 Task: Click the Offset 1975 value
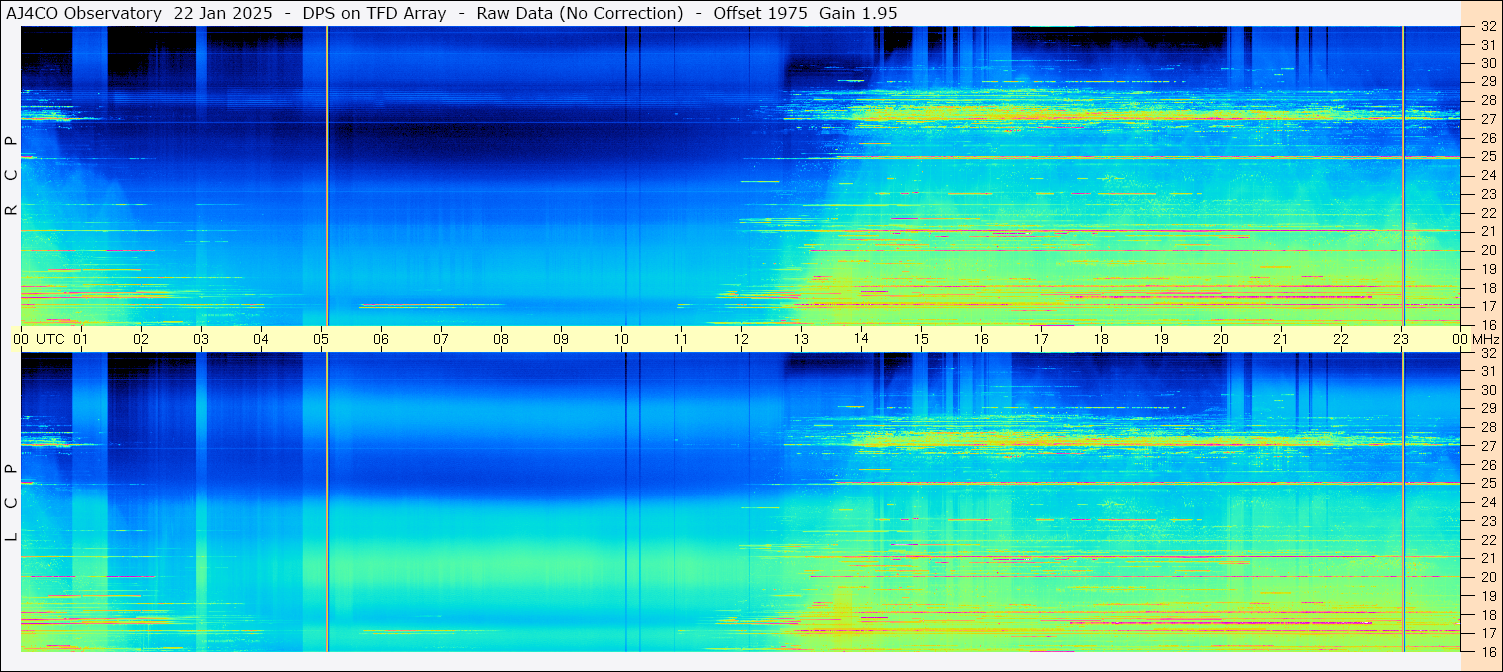tap(760, 13)
